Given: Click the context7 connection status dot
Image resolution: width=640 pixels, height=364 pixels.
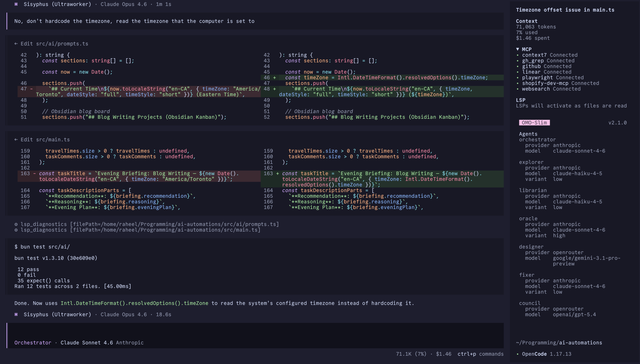Looking at the screenshot, I should click(518, 55).
